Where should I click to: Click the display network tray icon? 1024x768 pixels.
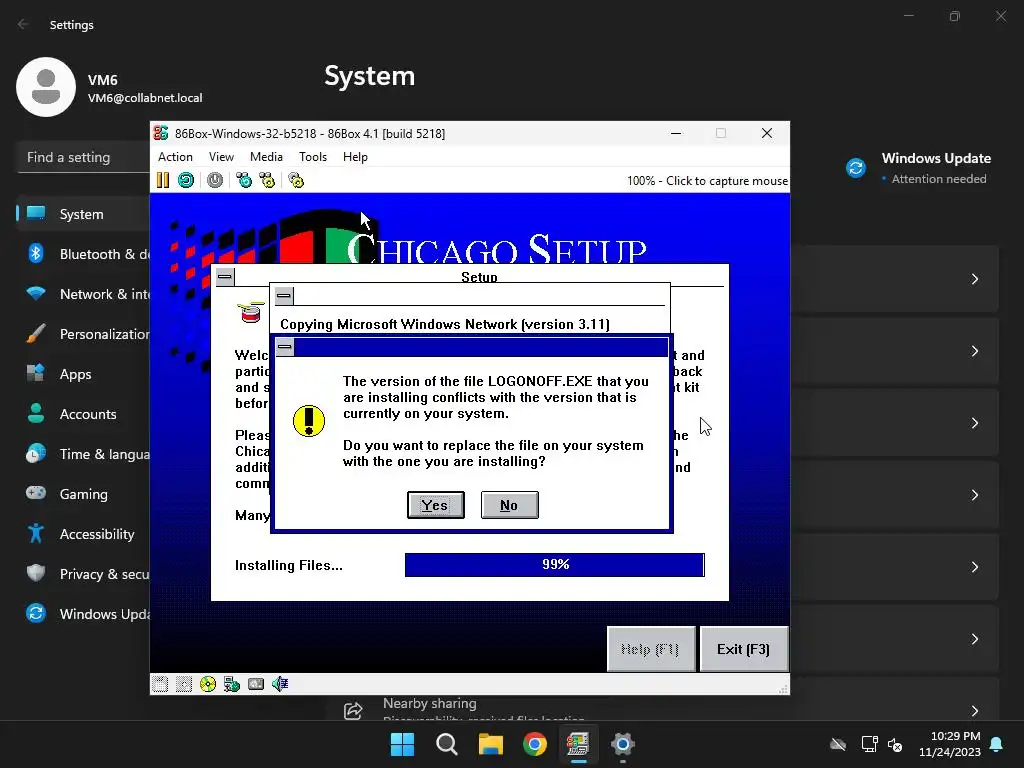(x=869, y=744)
